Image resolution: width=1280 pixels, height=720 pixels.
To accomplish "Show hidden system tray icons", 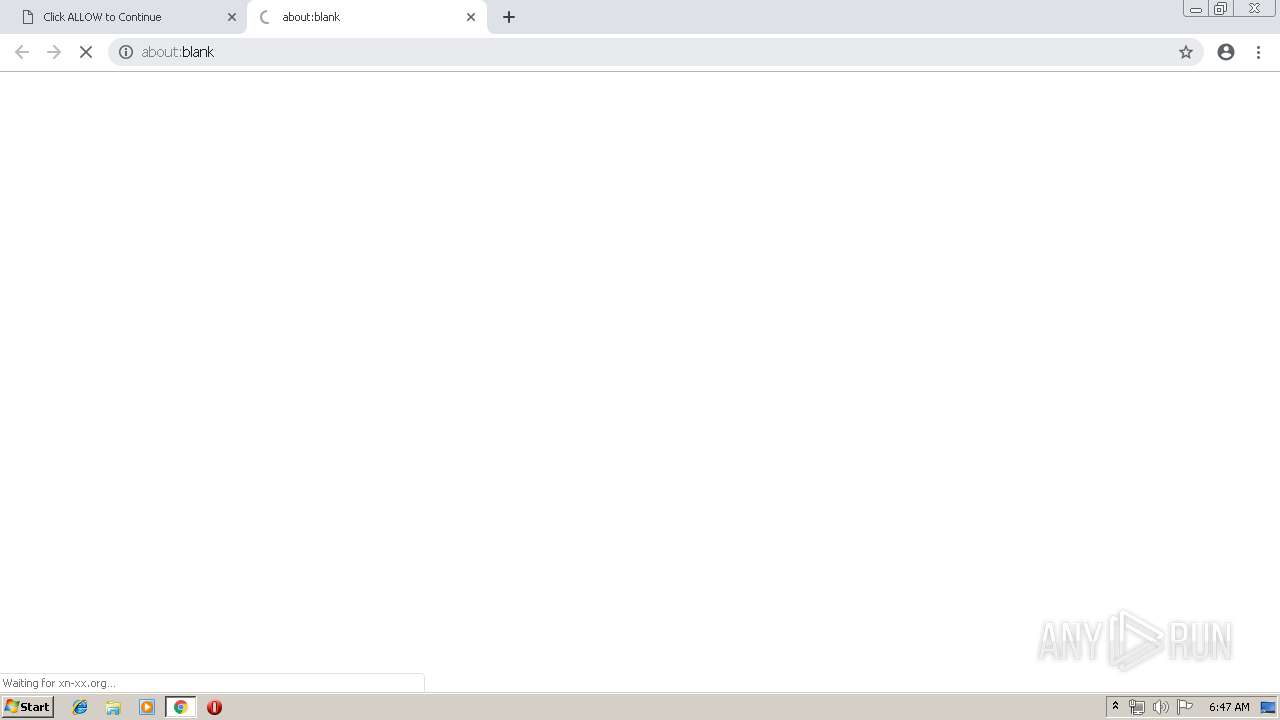I will pos(1115,707).
